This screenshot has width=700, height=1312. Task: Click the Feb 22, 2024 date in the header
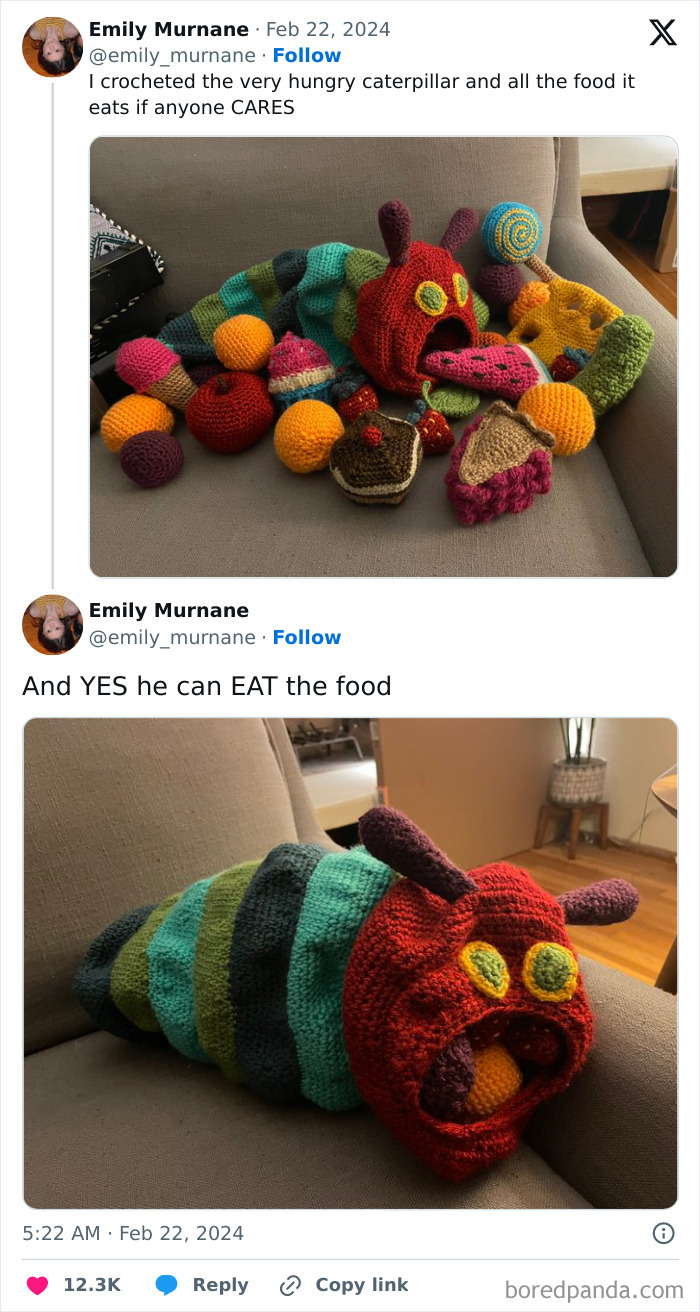[328, 29]
